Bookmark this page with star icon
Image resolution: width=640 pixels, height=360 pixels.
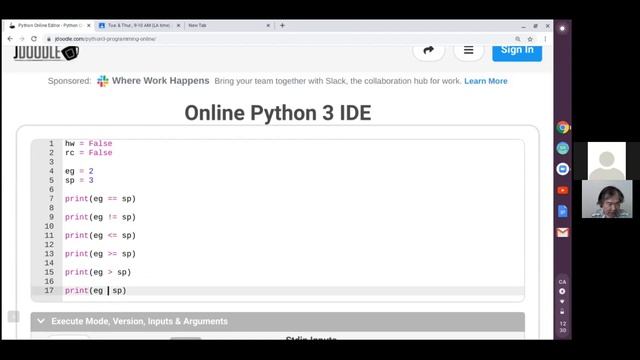530,39
